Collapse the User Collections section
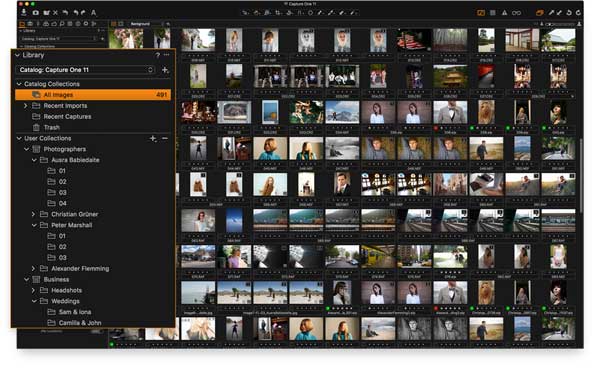This screenshot has height=372, width=600. click(x=19, y=138)
